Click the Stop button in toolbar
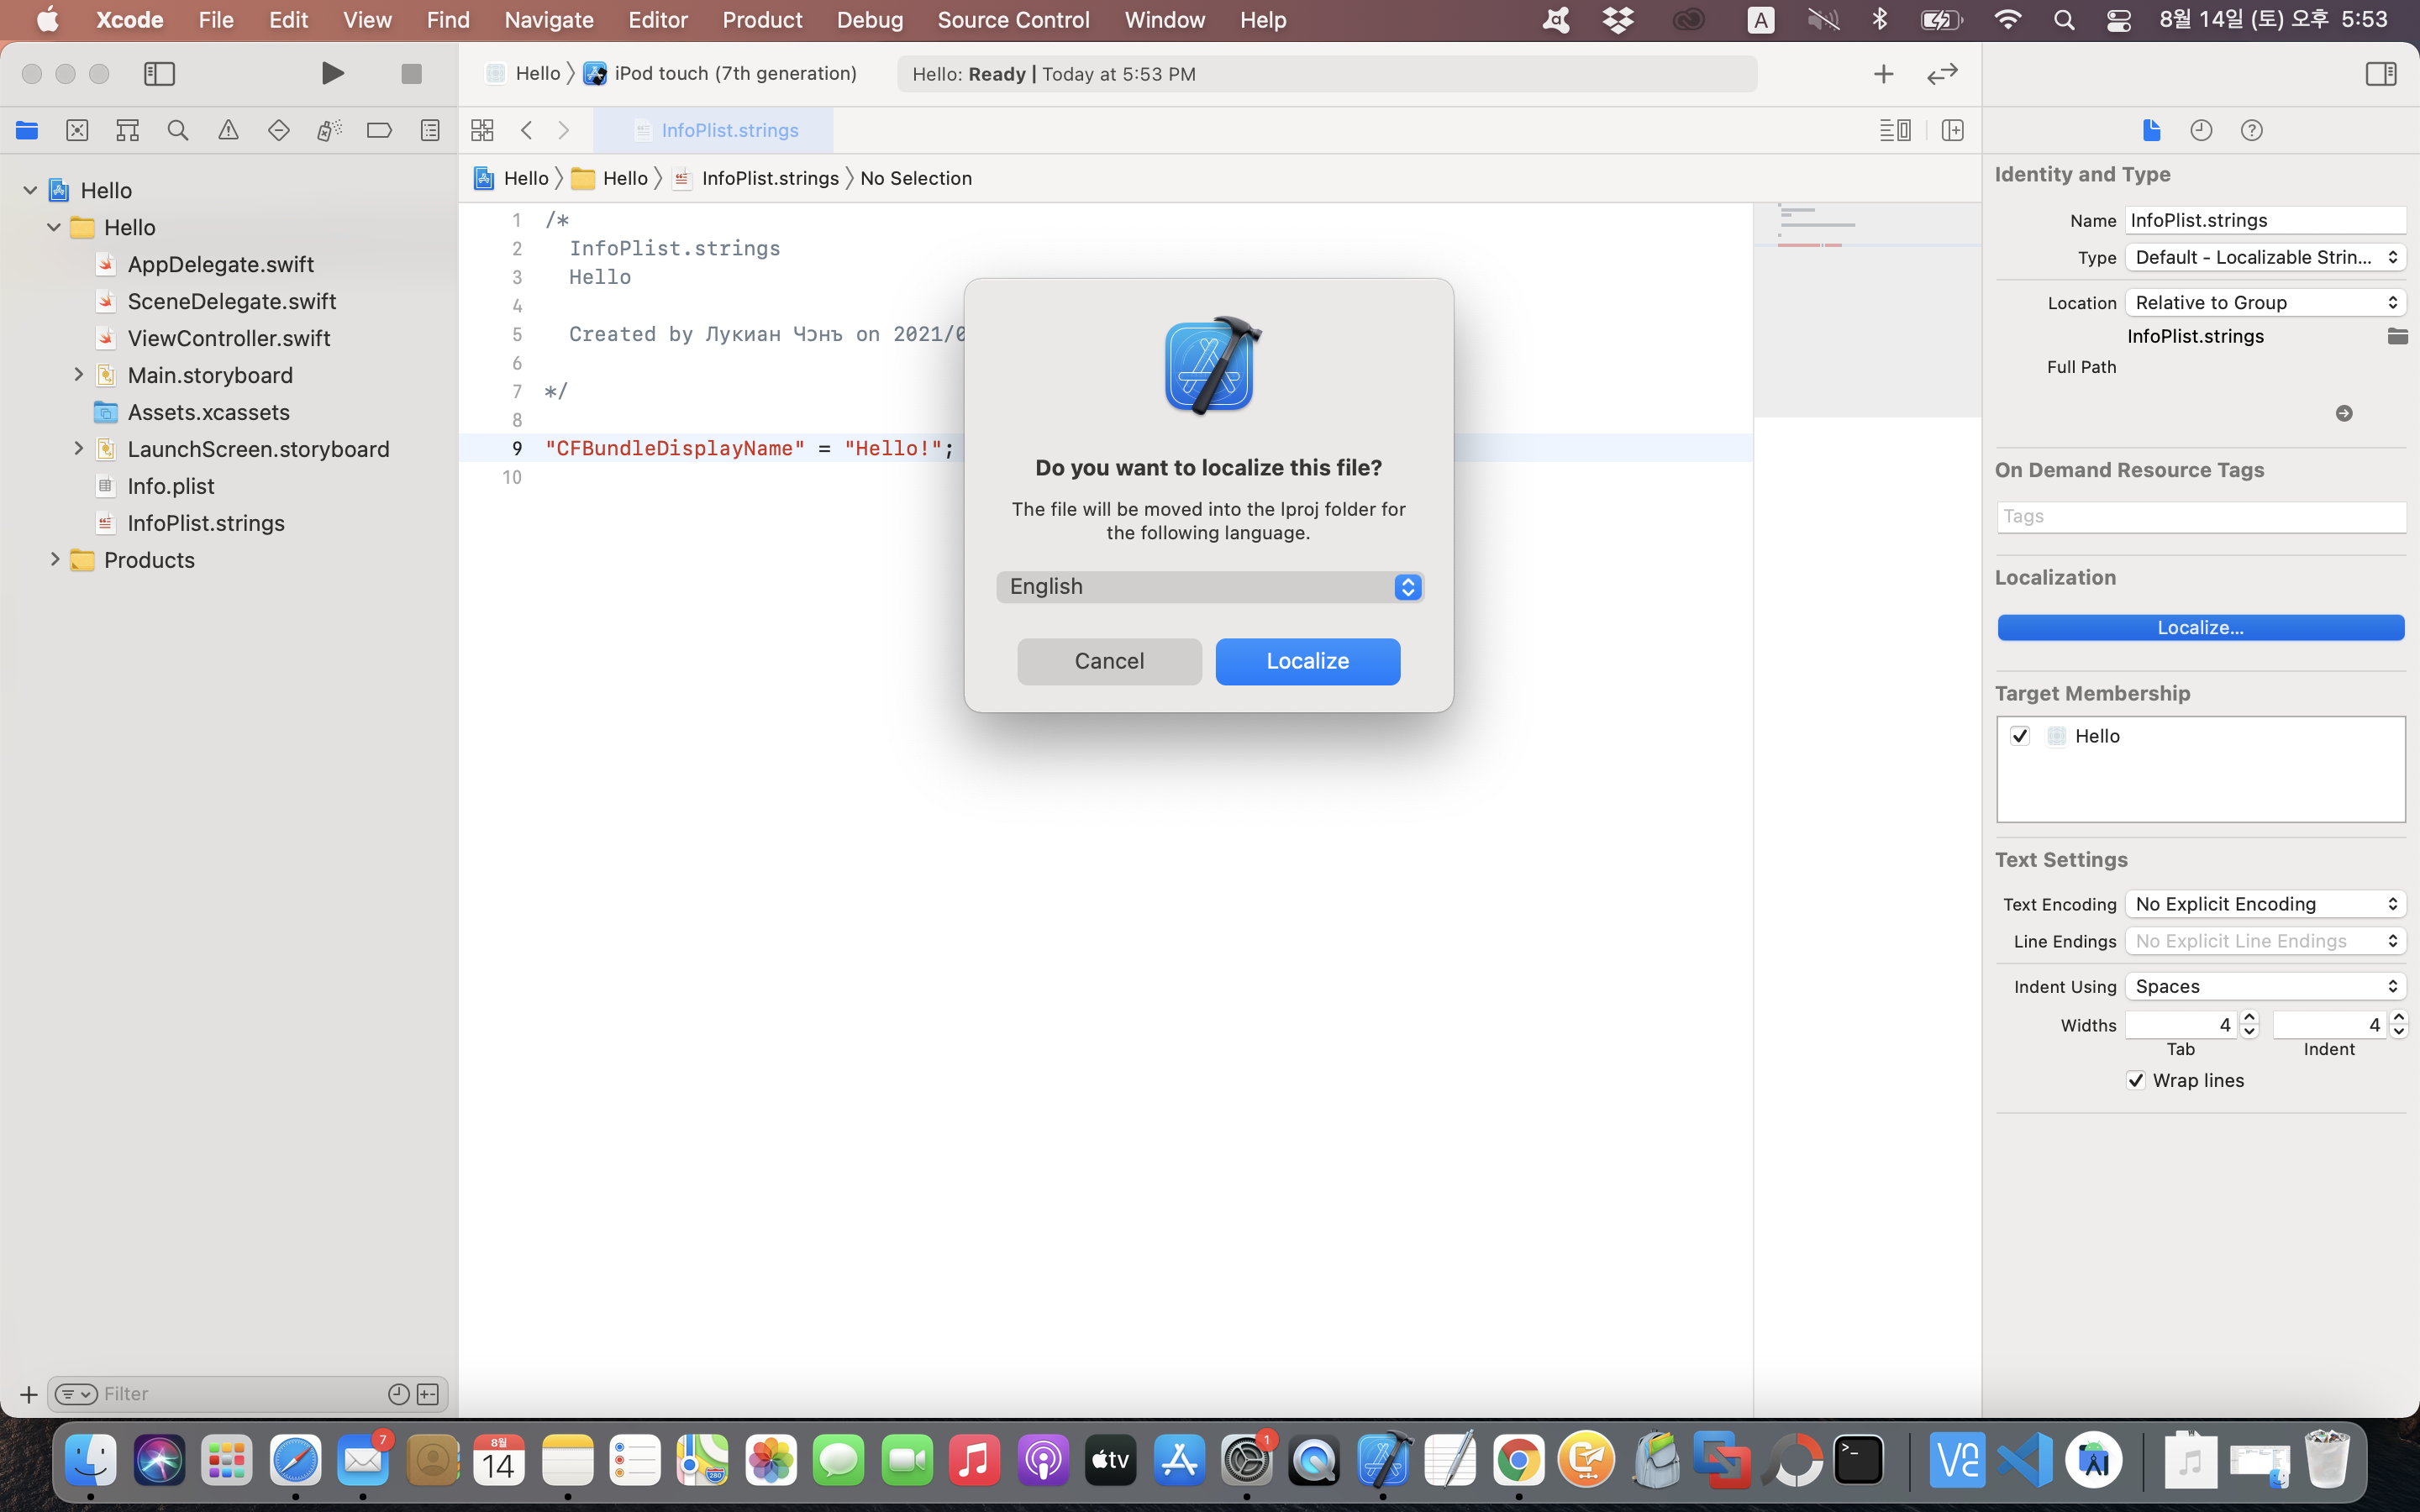 pyautogui.click(x=411, y=73)
